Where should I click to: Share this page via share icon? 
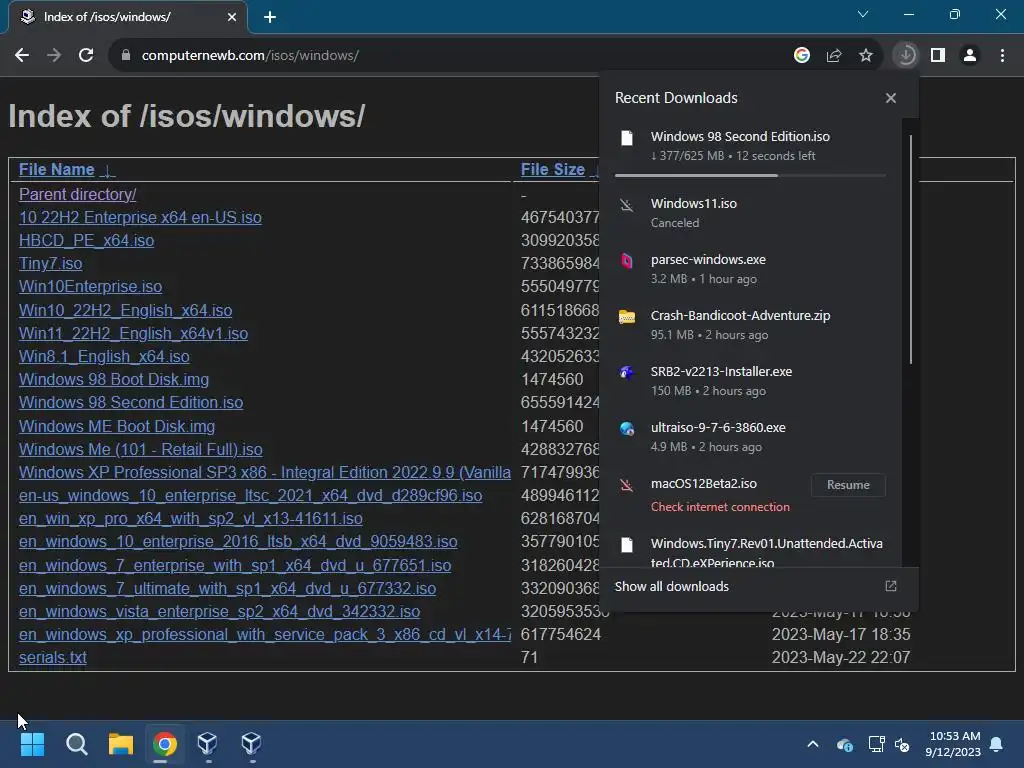point(834,56)
